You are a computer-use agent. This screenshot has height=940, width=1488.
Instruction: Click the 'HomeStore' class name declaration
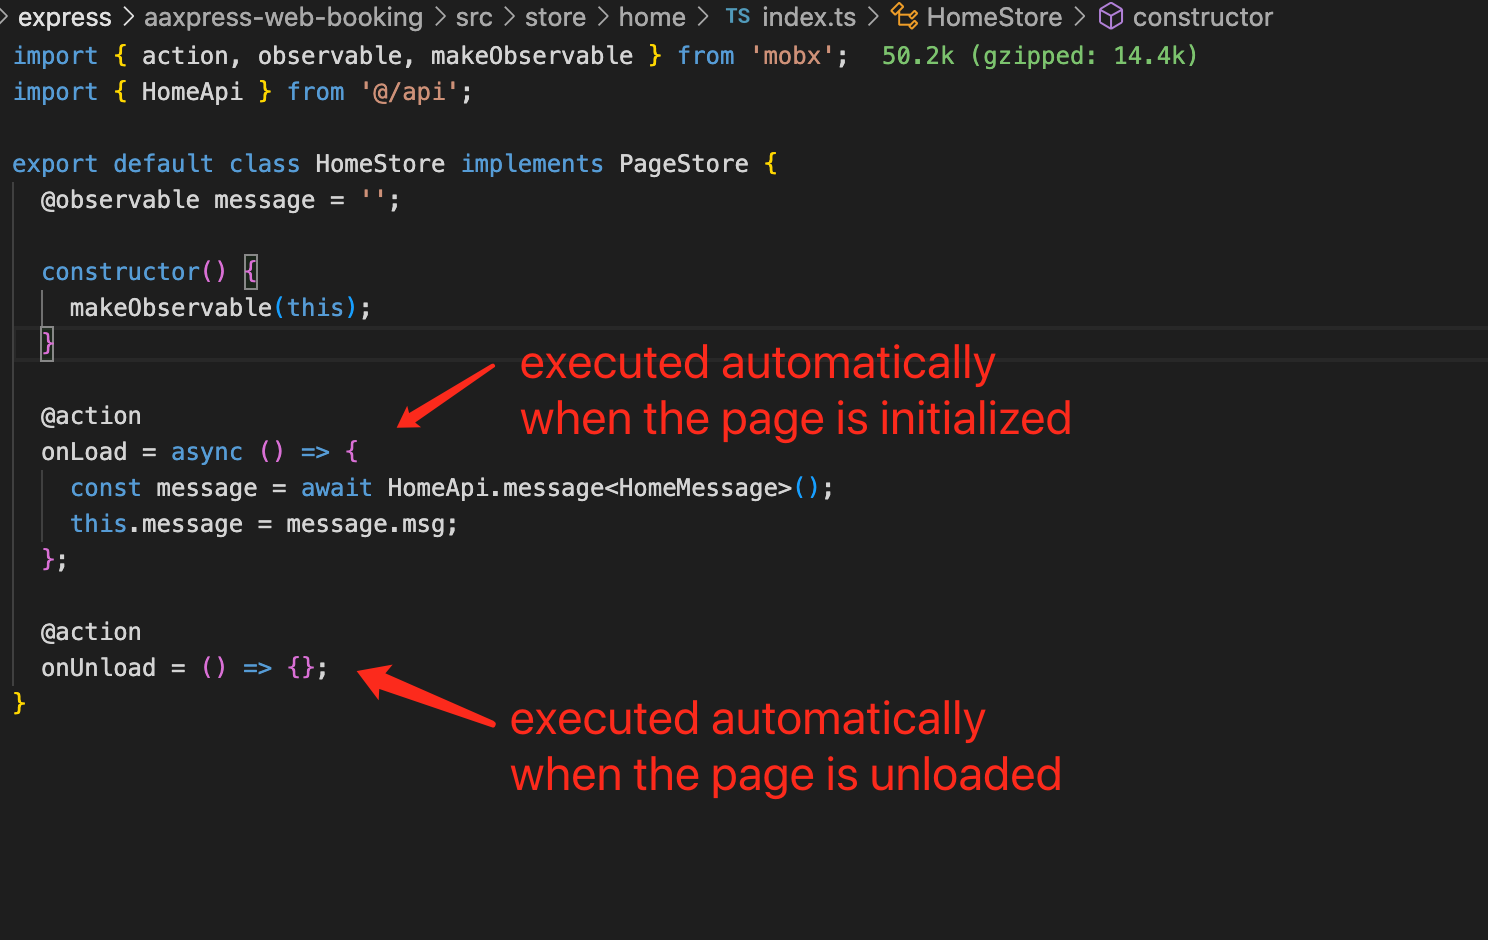[380, 164]
